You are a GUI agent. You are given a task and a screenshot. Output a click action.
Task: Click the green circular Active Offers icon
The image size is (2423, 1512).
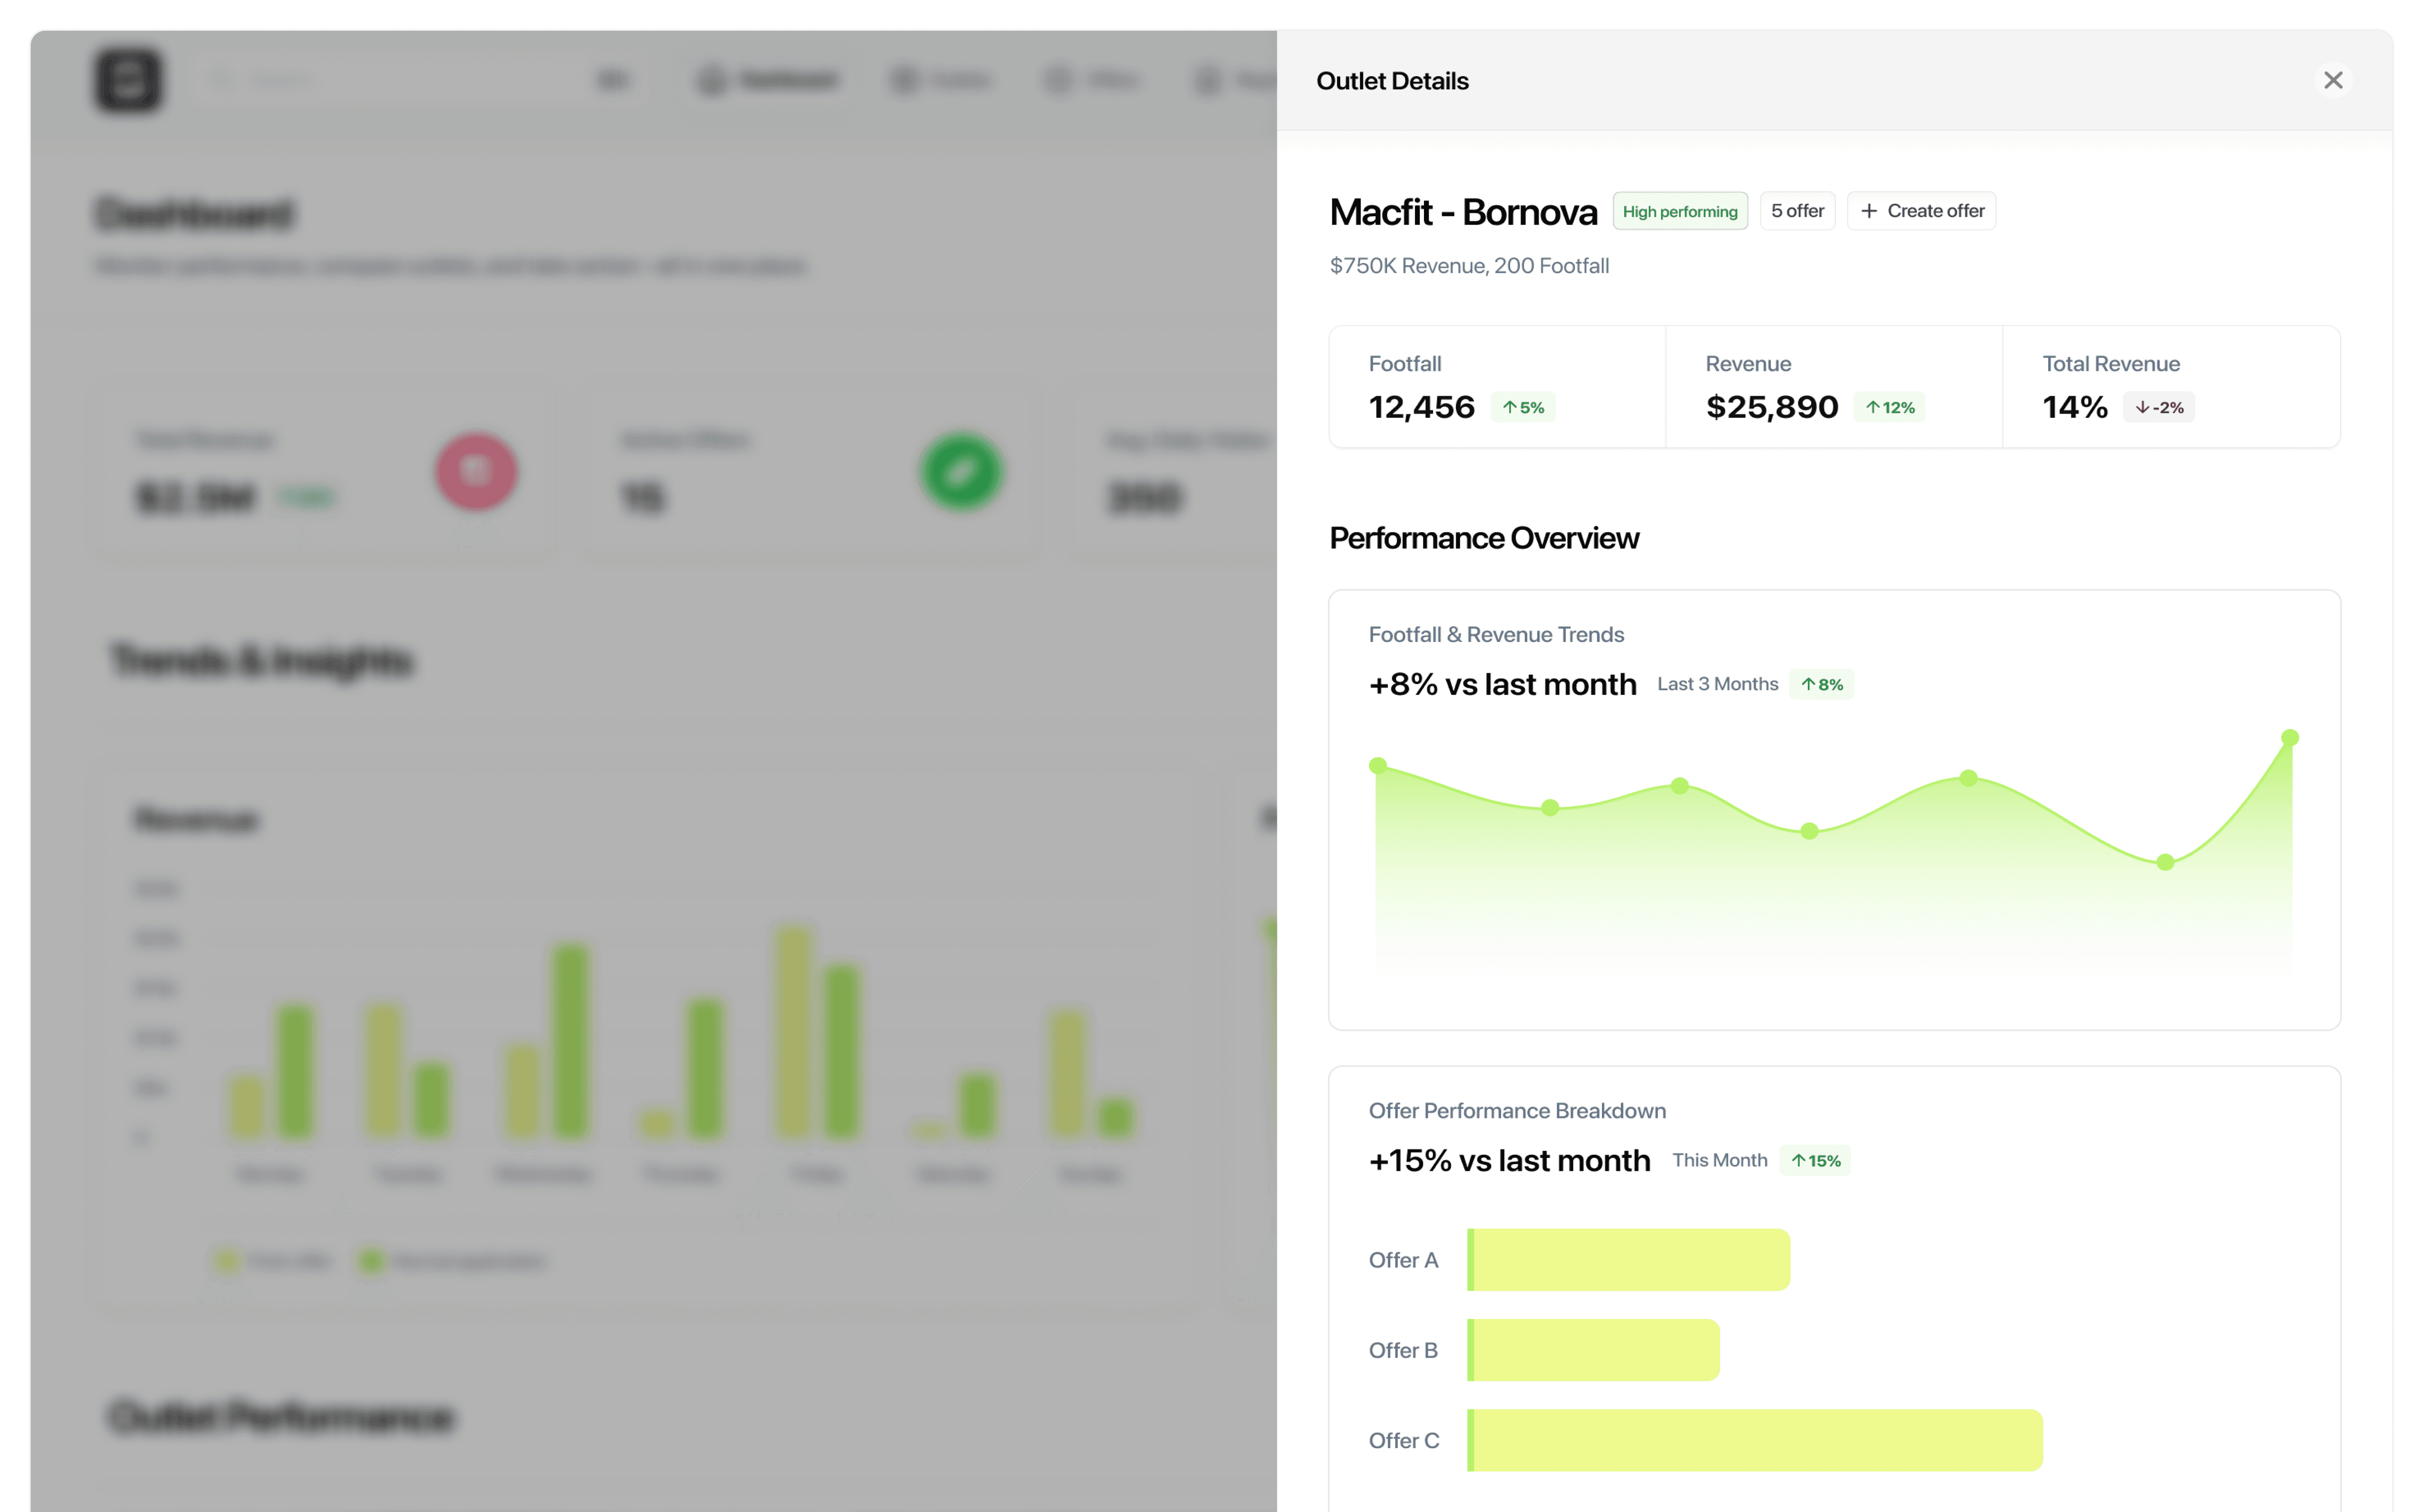click(960, 471)
